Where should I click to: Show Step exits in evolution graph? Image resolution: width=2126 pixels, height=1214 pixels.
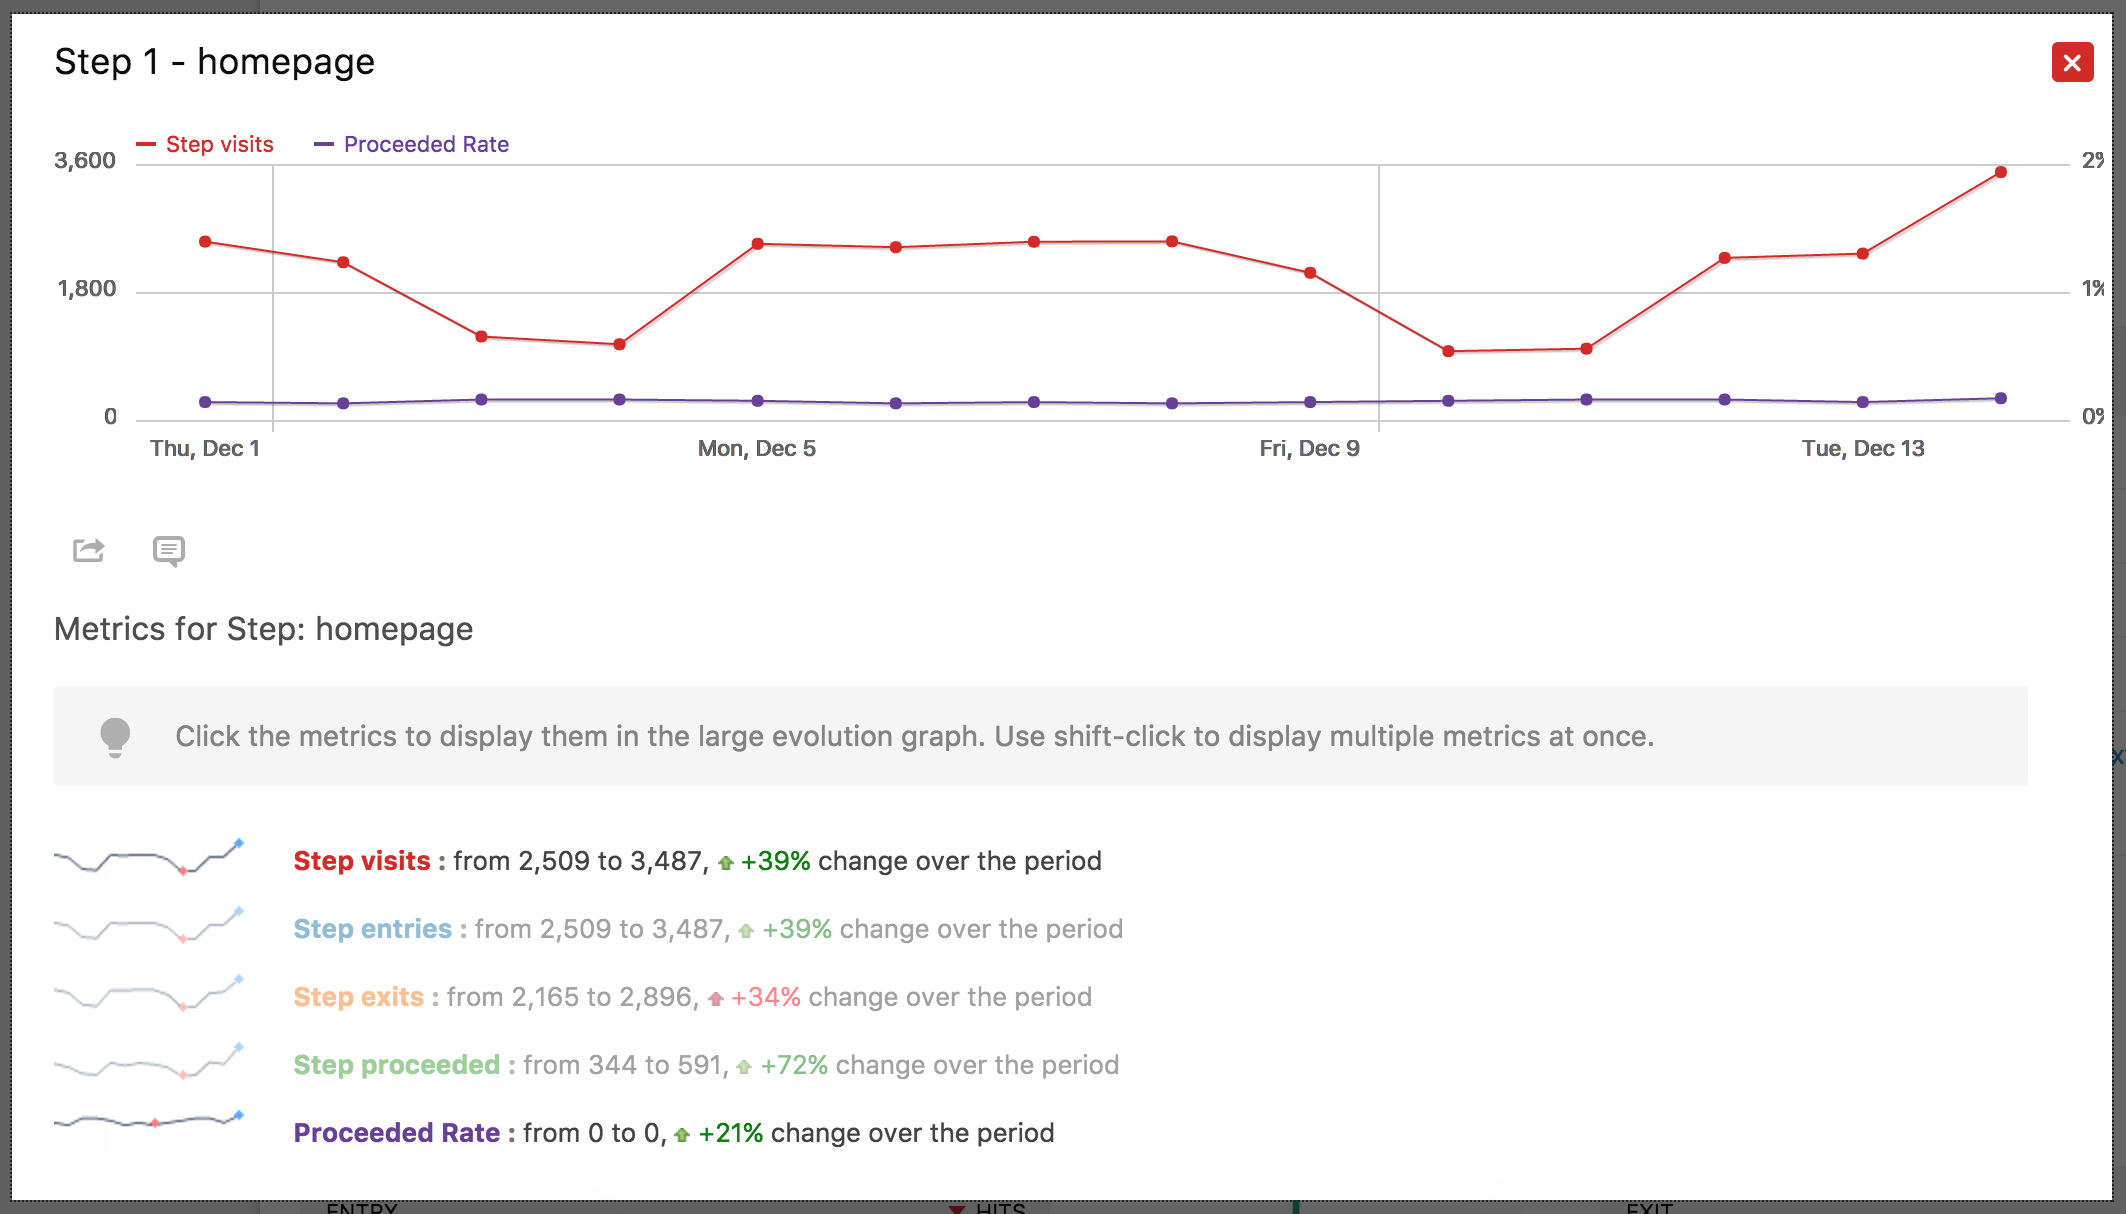[358, 997]
